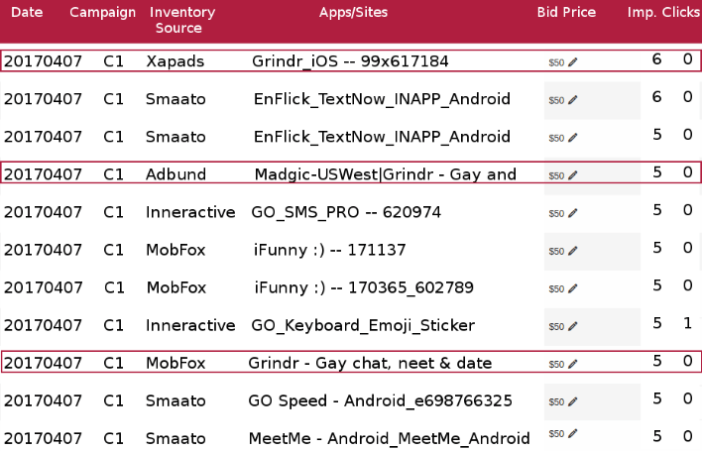Image resolution: width=702 pixels, height=451 pixels.
Task: Click the Inventory Source column header
Action: coord(182,20)
